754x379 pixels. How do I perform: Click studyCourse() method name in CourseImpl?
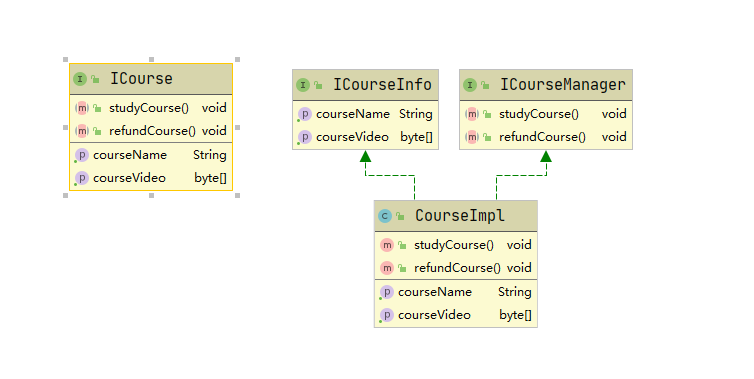coord(453,245)
